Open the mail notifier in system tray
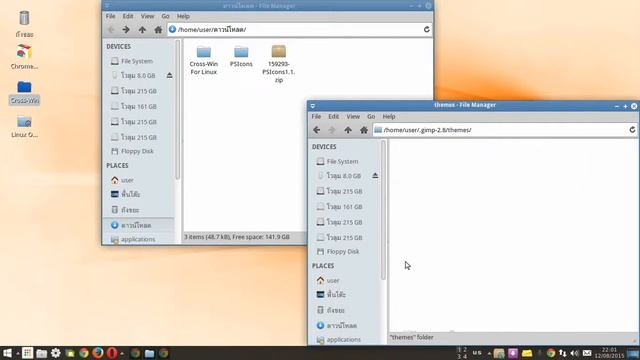This screenshot has width=640, height=360. coord(587,353)
